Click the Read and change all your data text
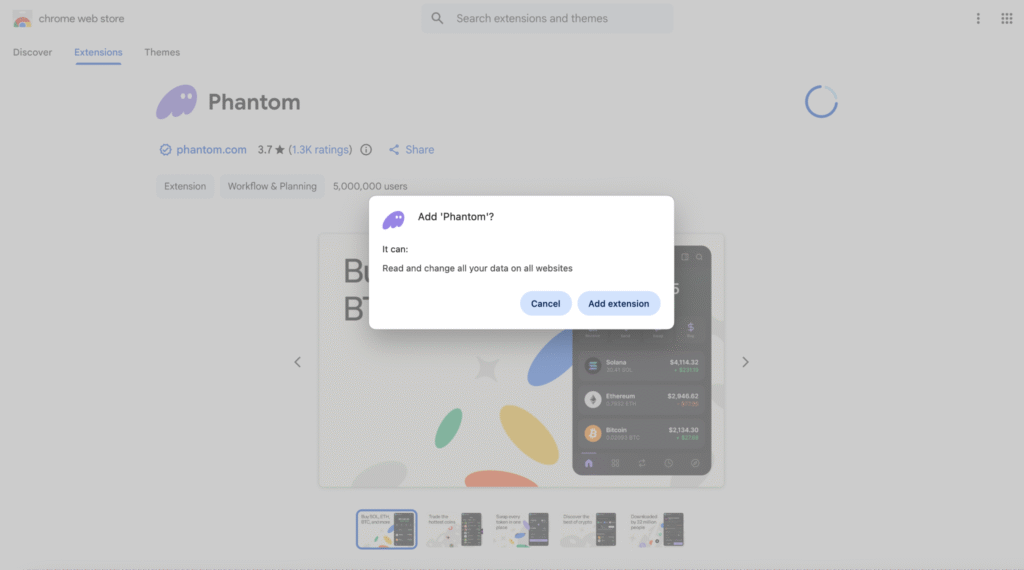1024x570 pixels. point(477,268)
